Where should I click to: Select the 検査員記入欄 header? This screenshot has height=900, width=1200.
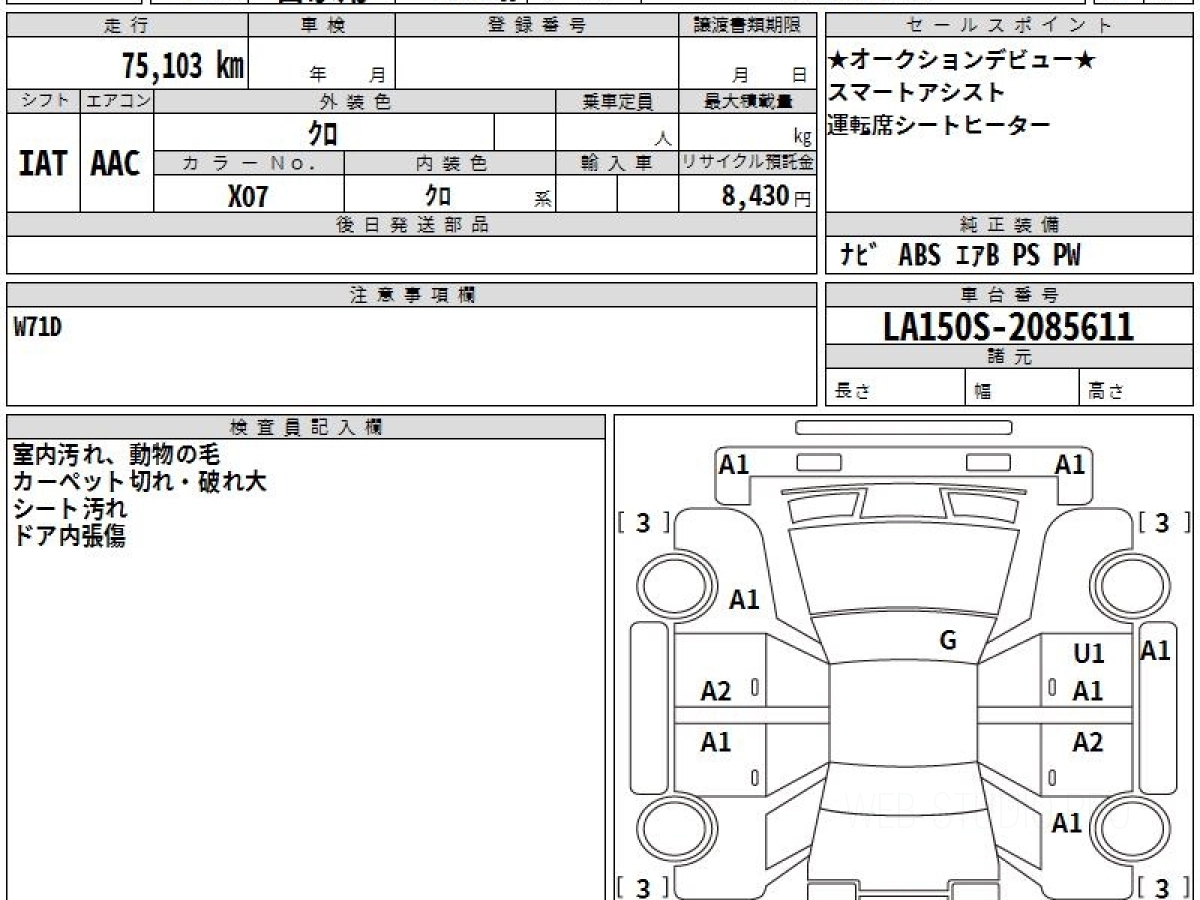[x=306, y=427]
